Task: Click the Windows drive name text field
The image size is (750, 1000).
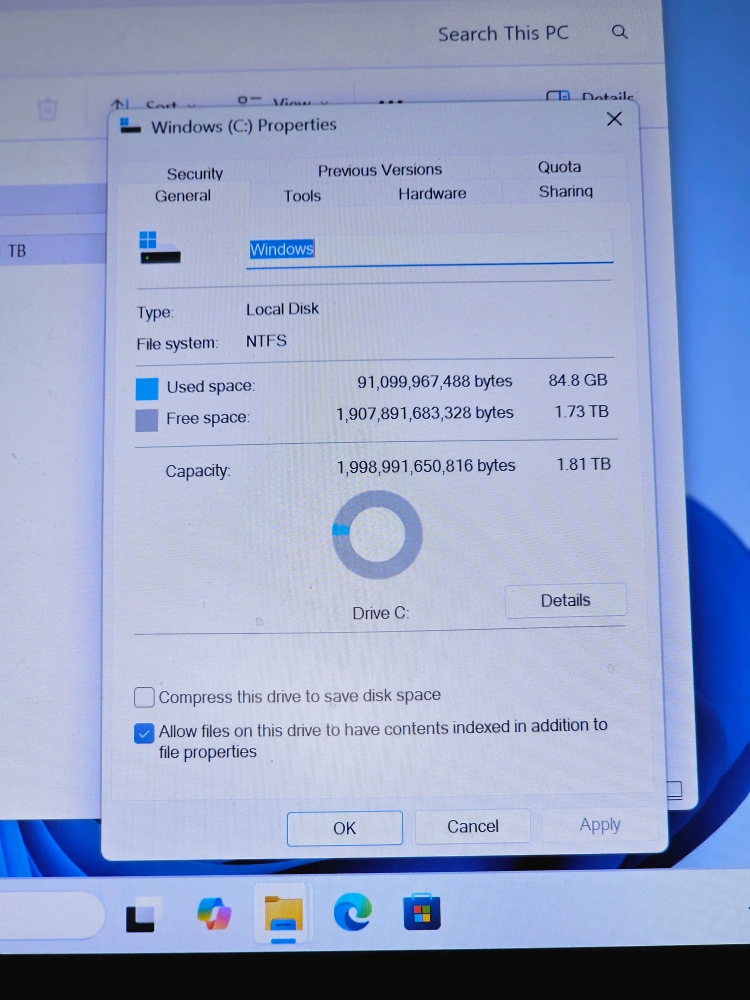Action: pos(430,250)
